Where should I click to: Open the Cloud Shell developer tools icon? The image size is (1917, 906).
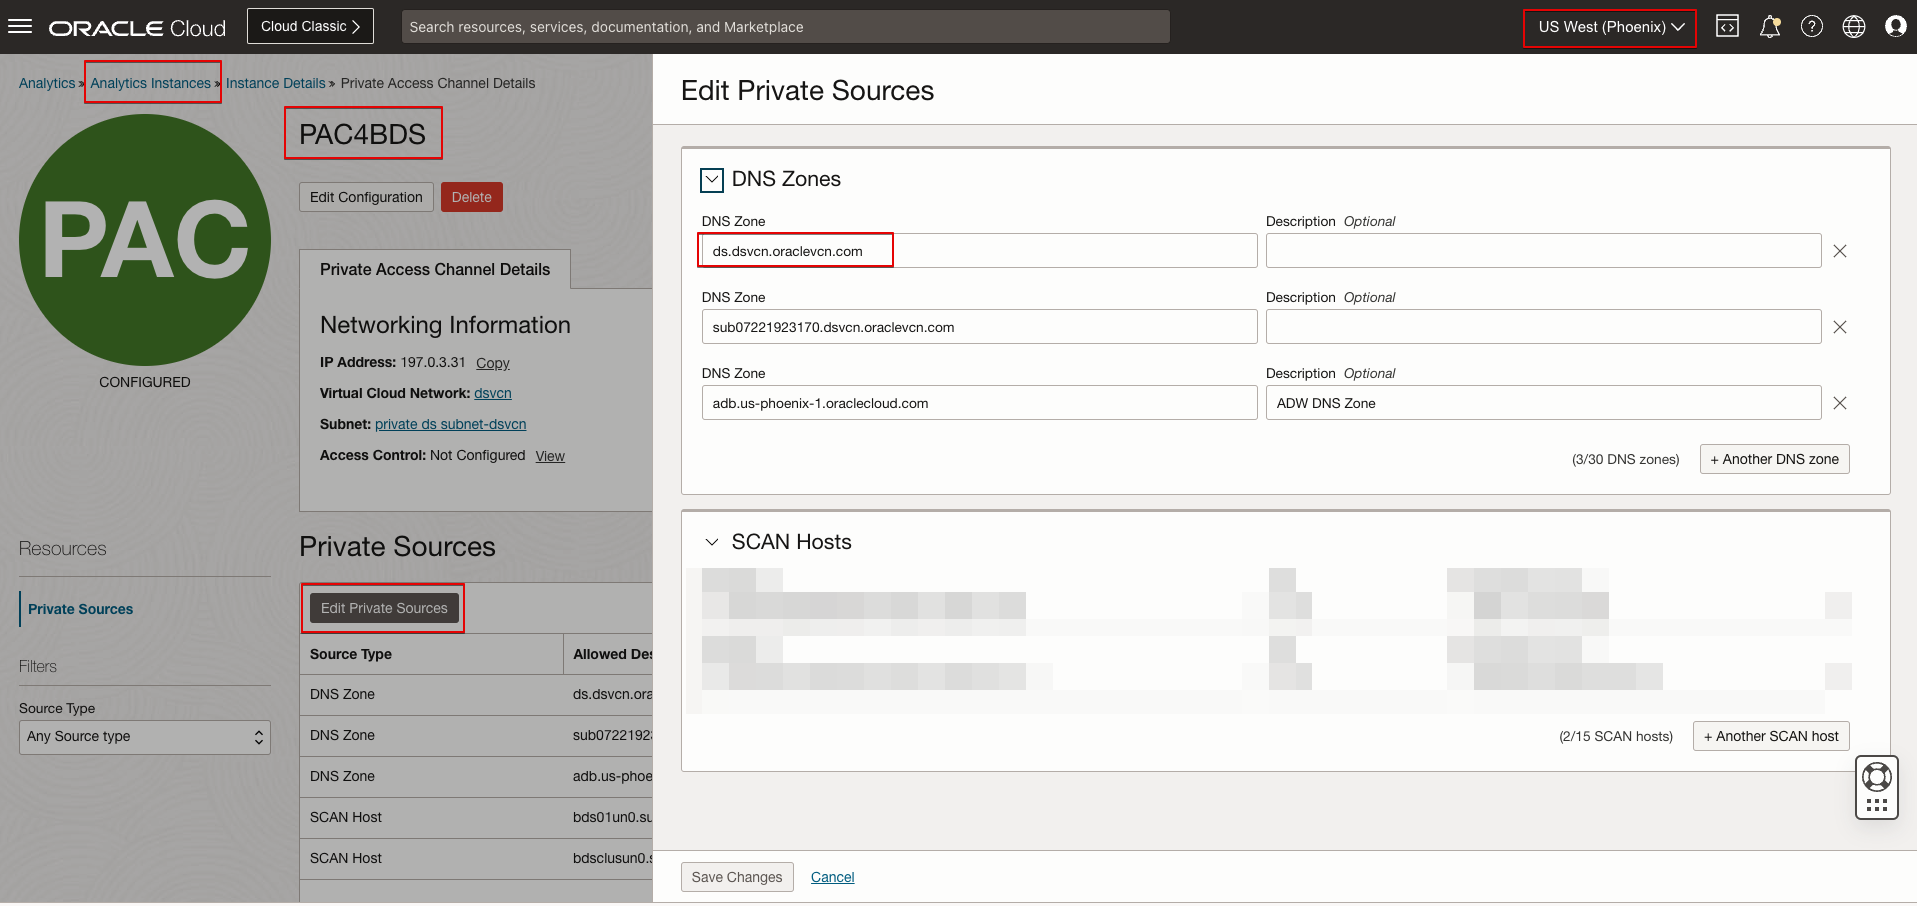[x=1727, y=27]
